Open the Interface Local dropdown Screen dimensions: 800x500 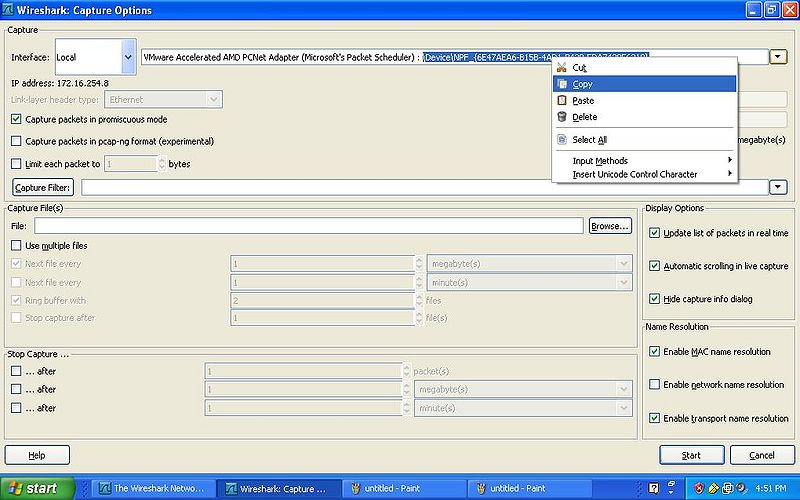tap(95, 57)
